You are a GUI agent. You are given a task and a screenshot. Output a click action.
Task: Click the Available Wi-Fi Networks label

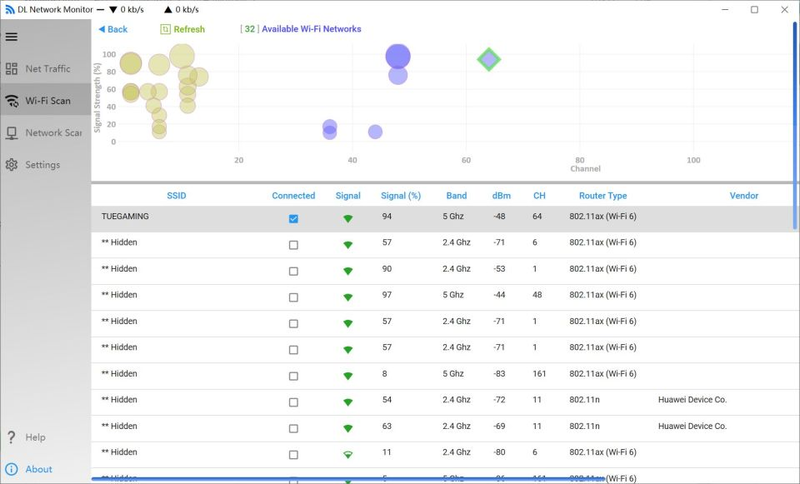click(x=310, y=29)
